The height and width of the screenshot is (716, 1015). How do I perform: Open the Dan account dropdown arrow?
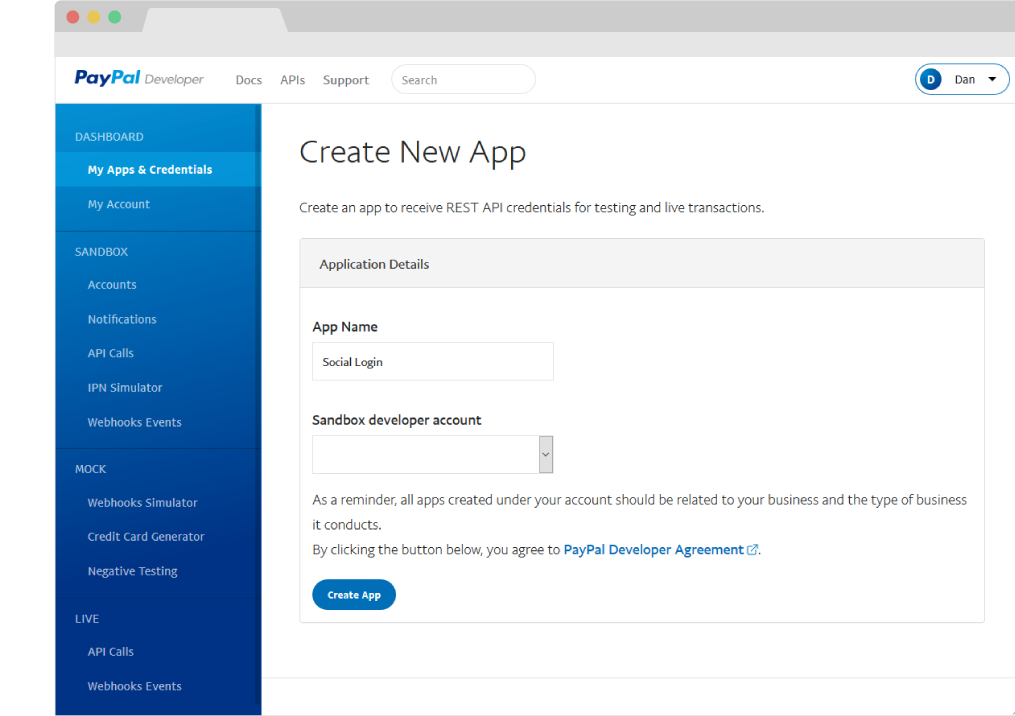[991, 80]
